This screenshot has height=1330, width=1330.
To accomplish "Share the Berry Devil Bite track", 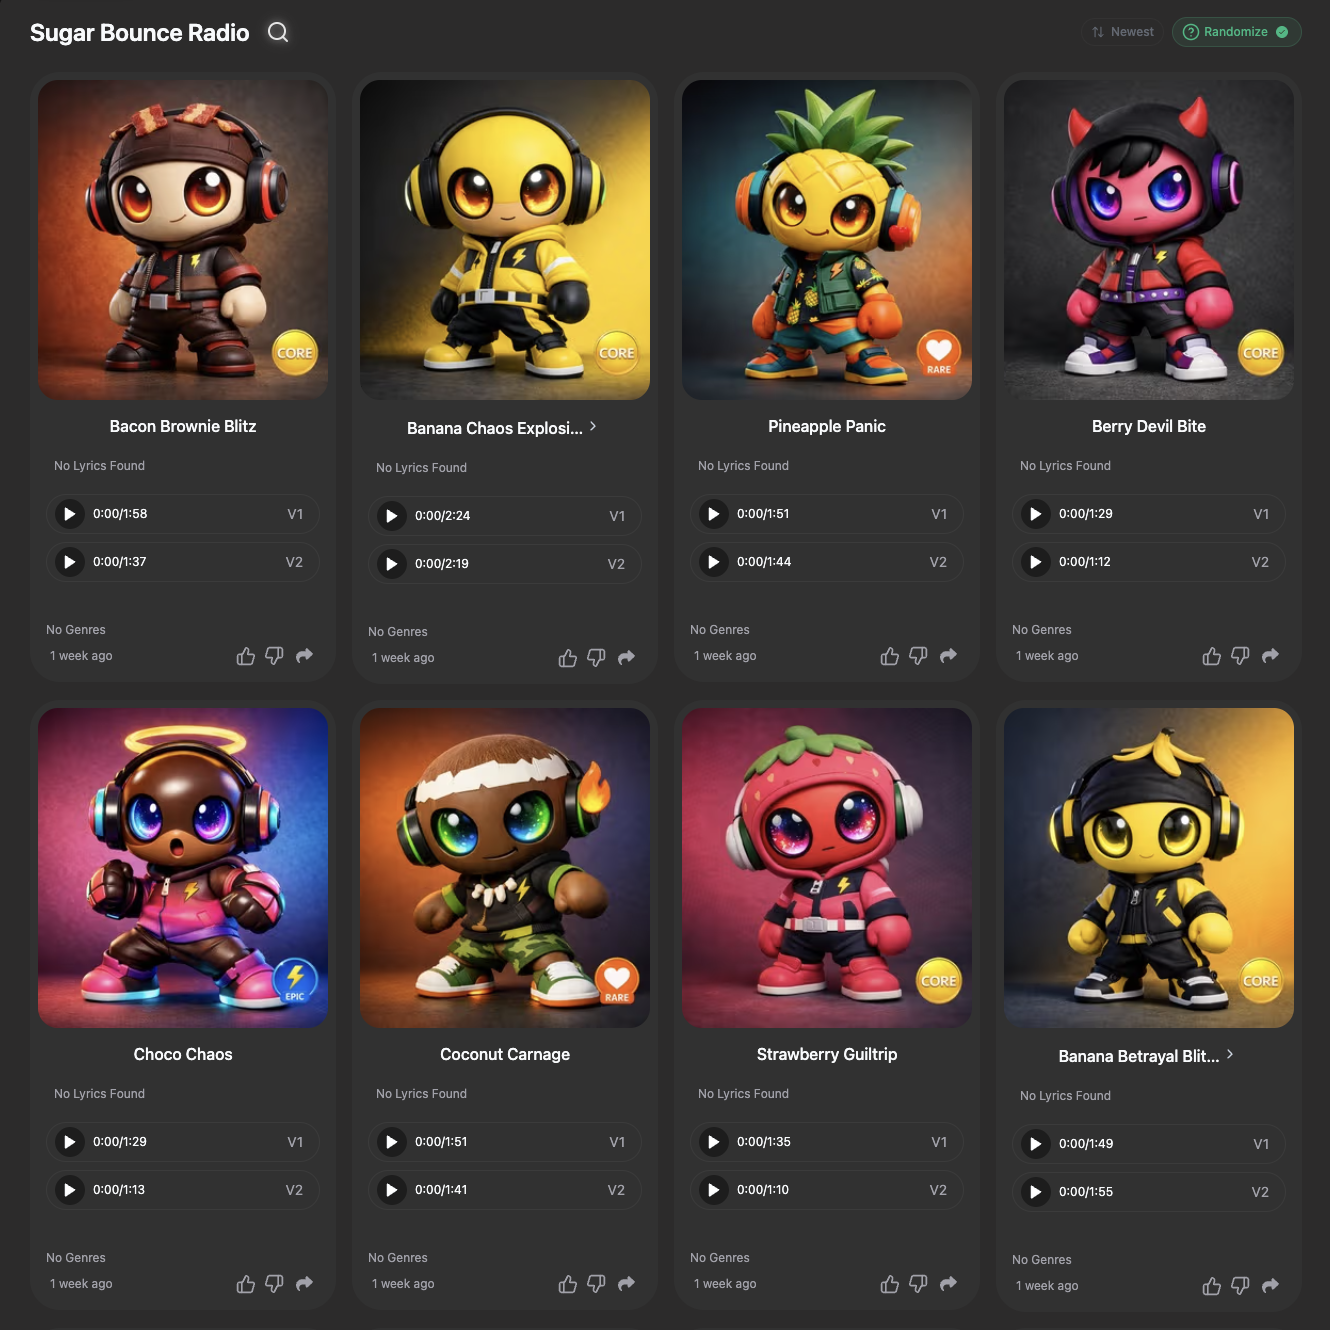I will click(1270, 656).
